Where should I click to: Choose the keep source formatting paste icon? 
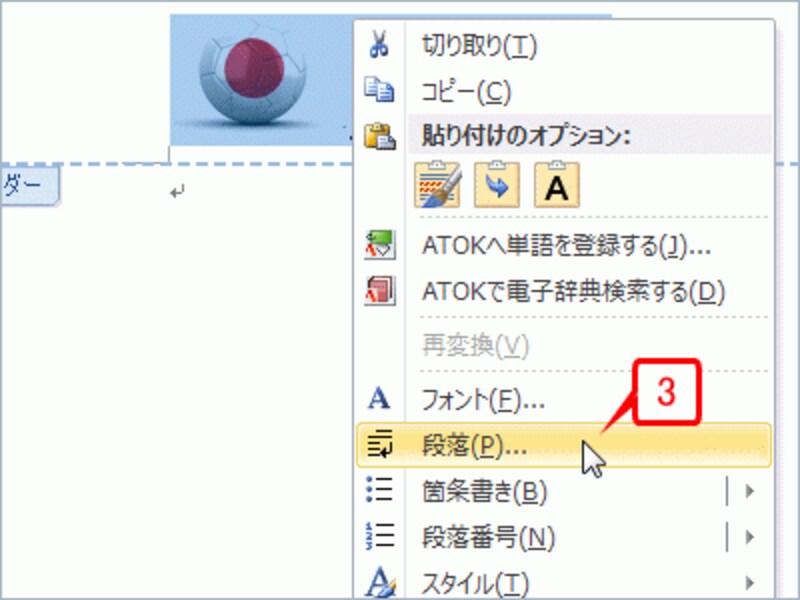click(x=437, y=185)
